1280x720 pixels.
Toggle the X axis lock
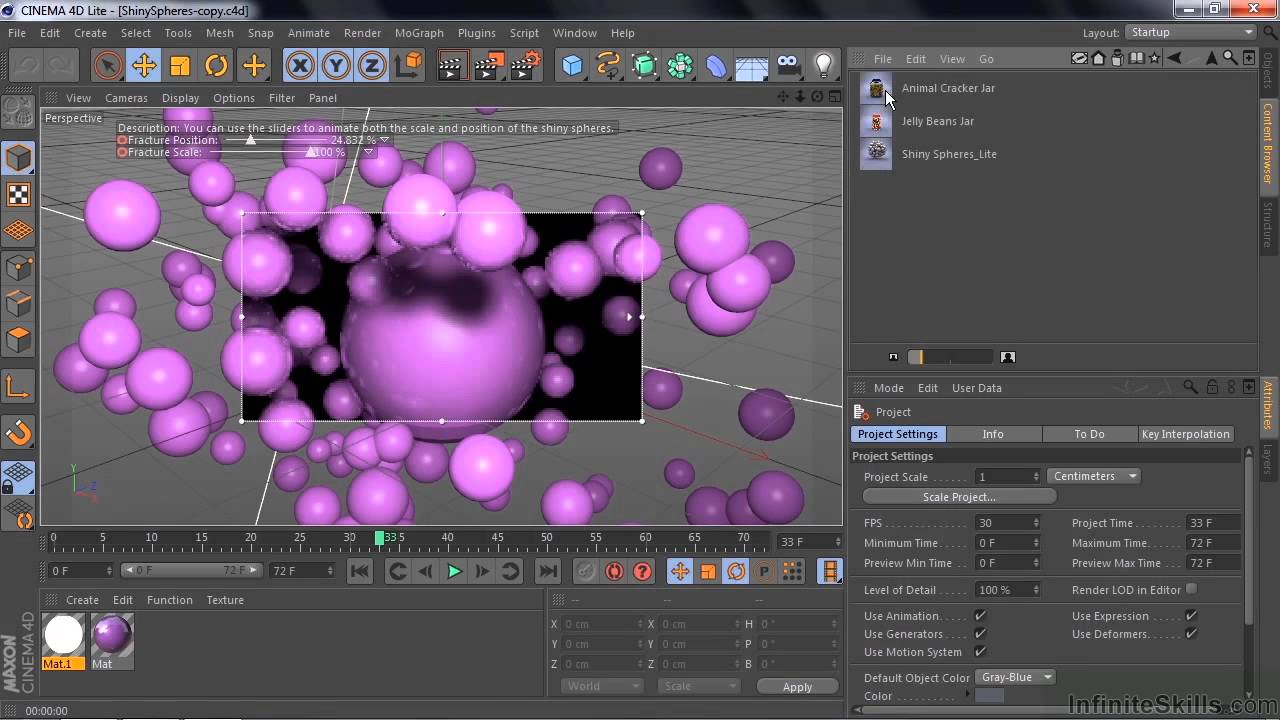click(299, 67)
